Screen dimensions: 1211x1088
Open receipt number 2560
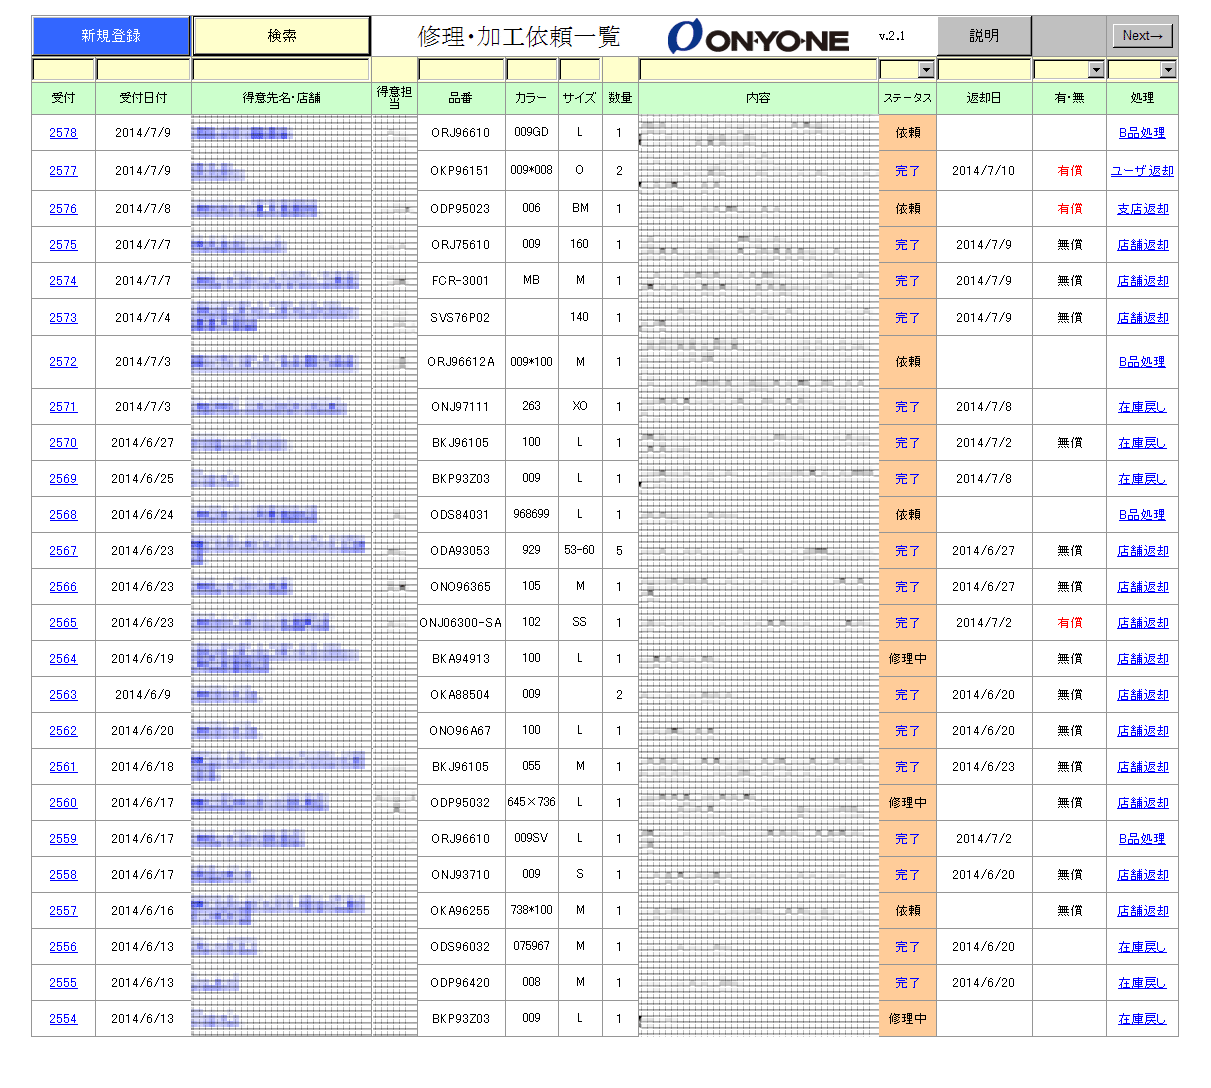click(x=63, y=803)
